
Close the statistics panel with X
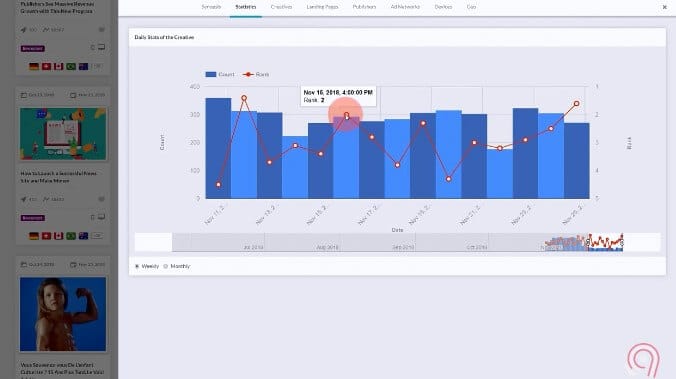coord(664,7)
